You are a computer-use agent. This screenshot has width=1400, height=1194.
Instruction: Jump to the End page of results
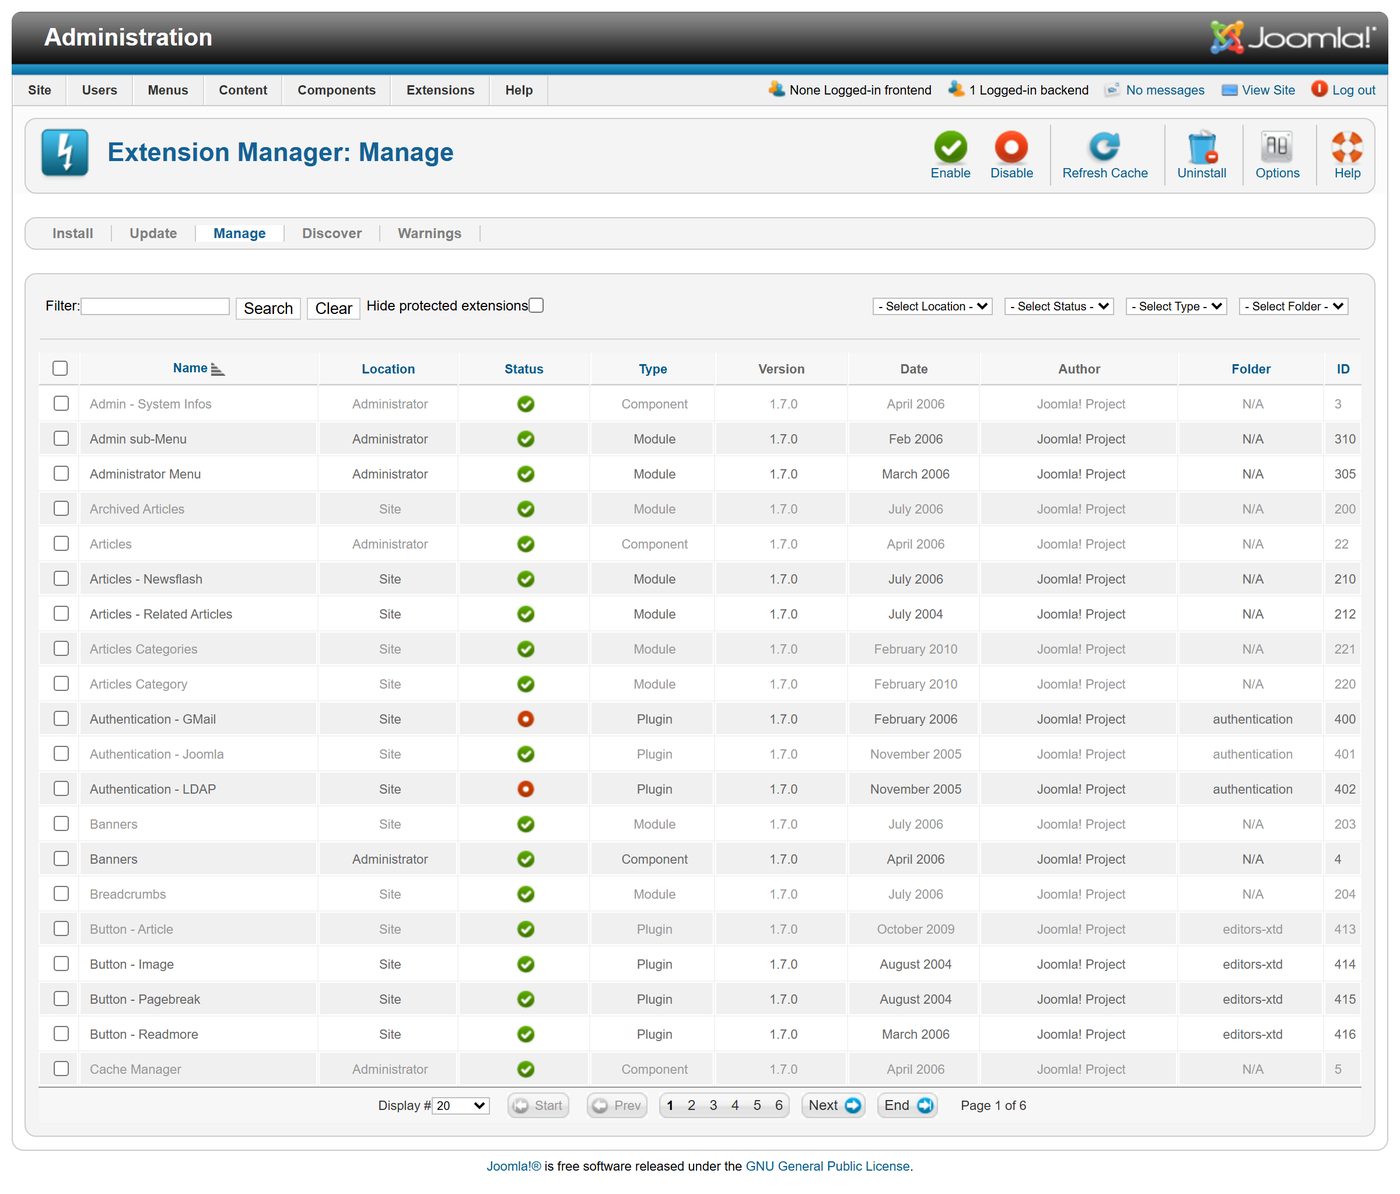coord(908,1105)
